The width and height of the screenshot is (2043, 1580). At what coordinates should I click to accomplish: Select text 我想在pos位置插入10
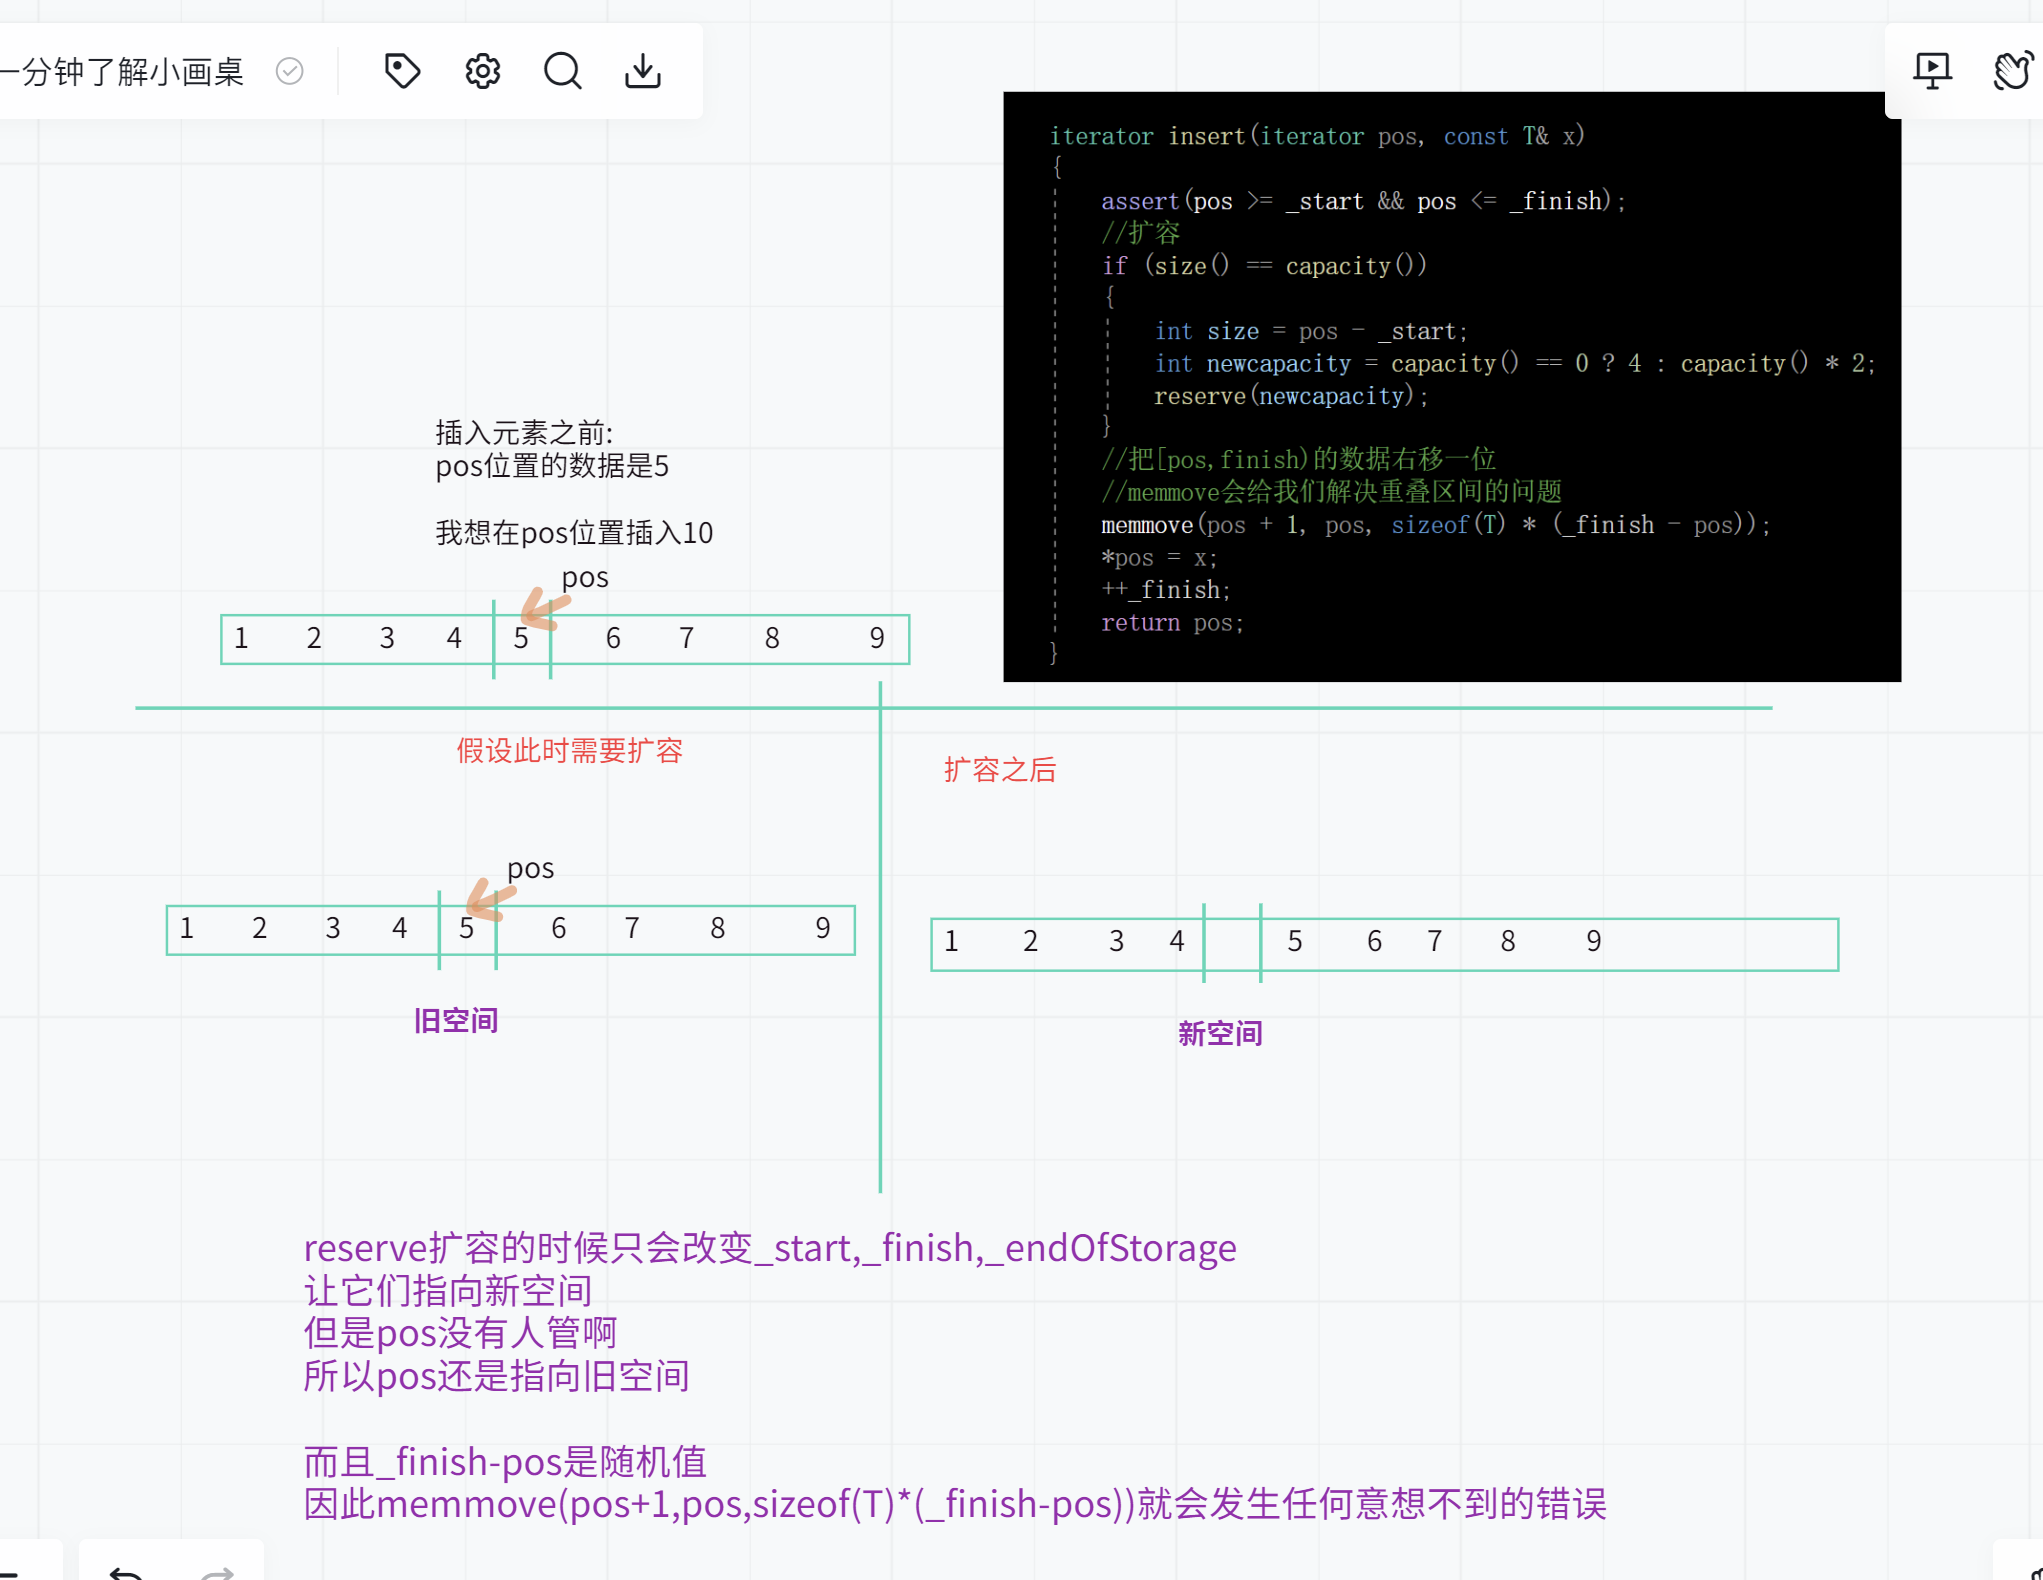pyautogui.click(x=574, y=533)
